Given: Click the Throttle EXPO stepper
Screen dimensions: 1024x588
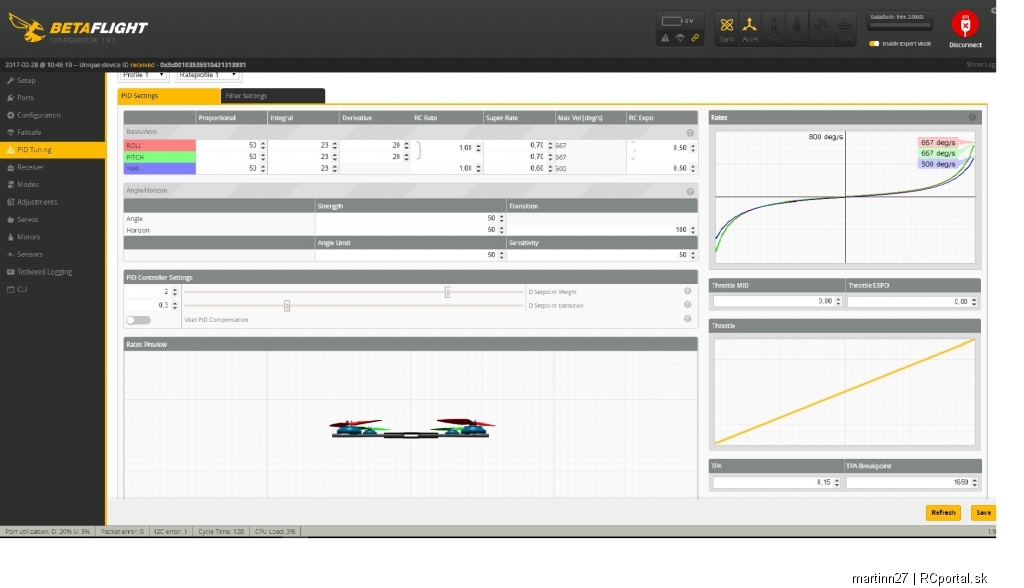Looking at the screenshot, I should click(x=974, y=302).
